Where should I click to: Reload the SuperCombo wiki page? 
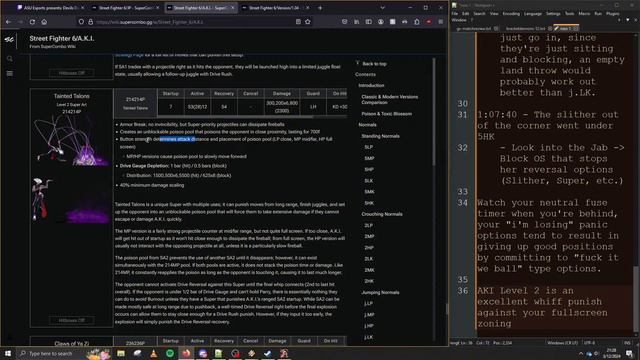32,22
